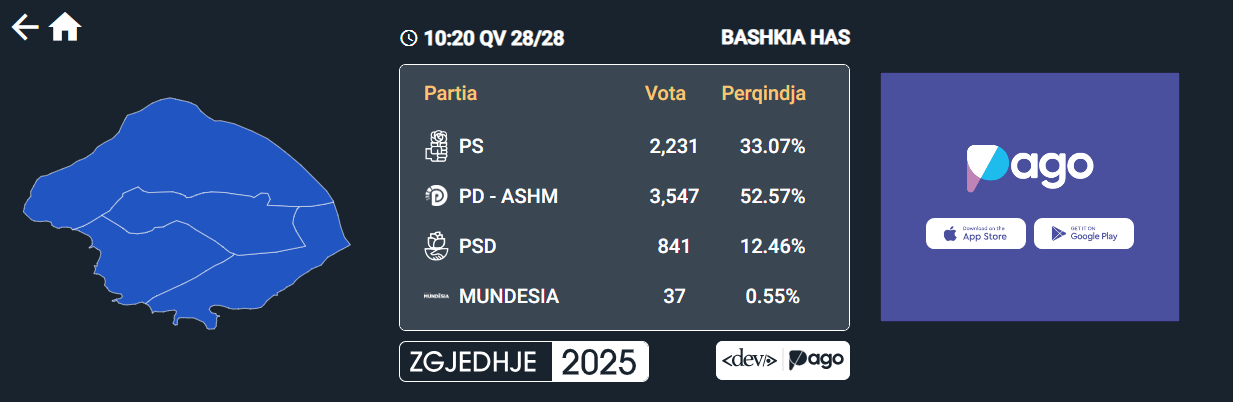The height and width of the screenshot is (402, 1233).
Task: Click the PSD party logo
Action: click(436, 246)
